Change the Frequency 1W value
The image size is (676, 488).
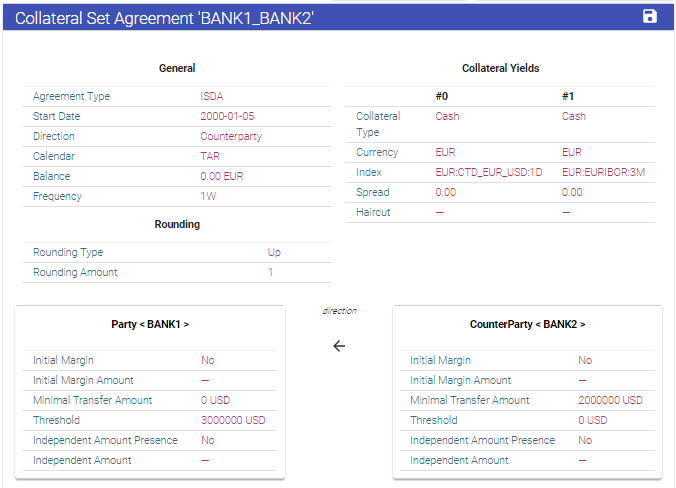coord(208,196)
